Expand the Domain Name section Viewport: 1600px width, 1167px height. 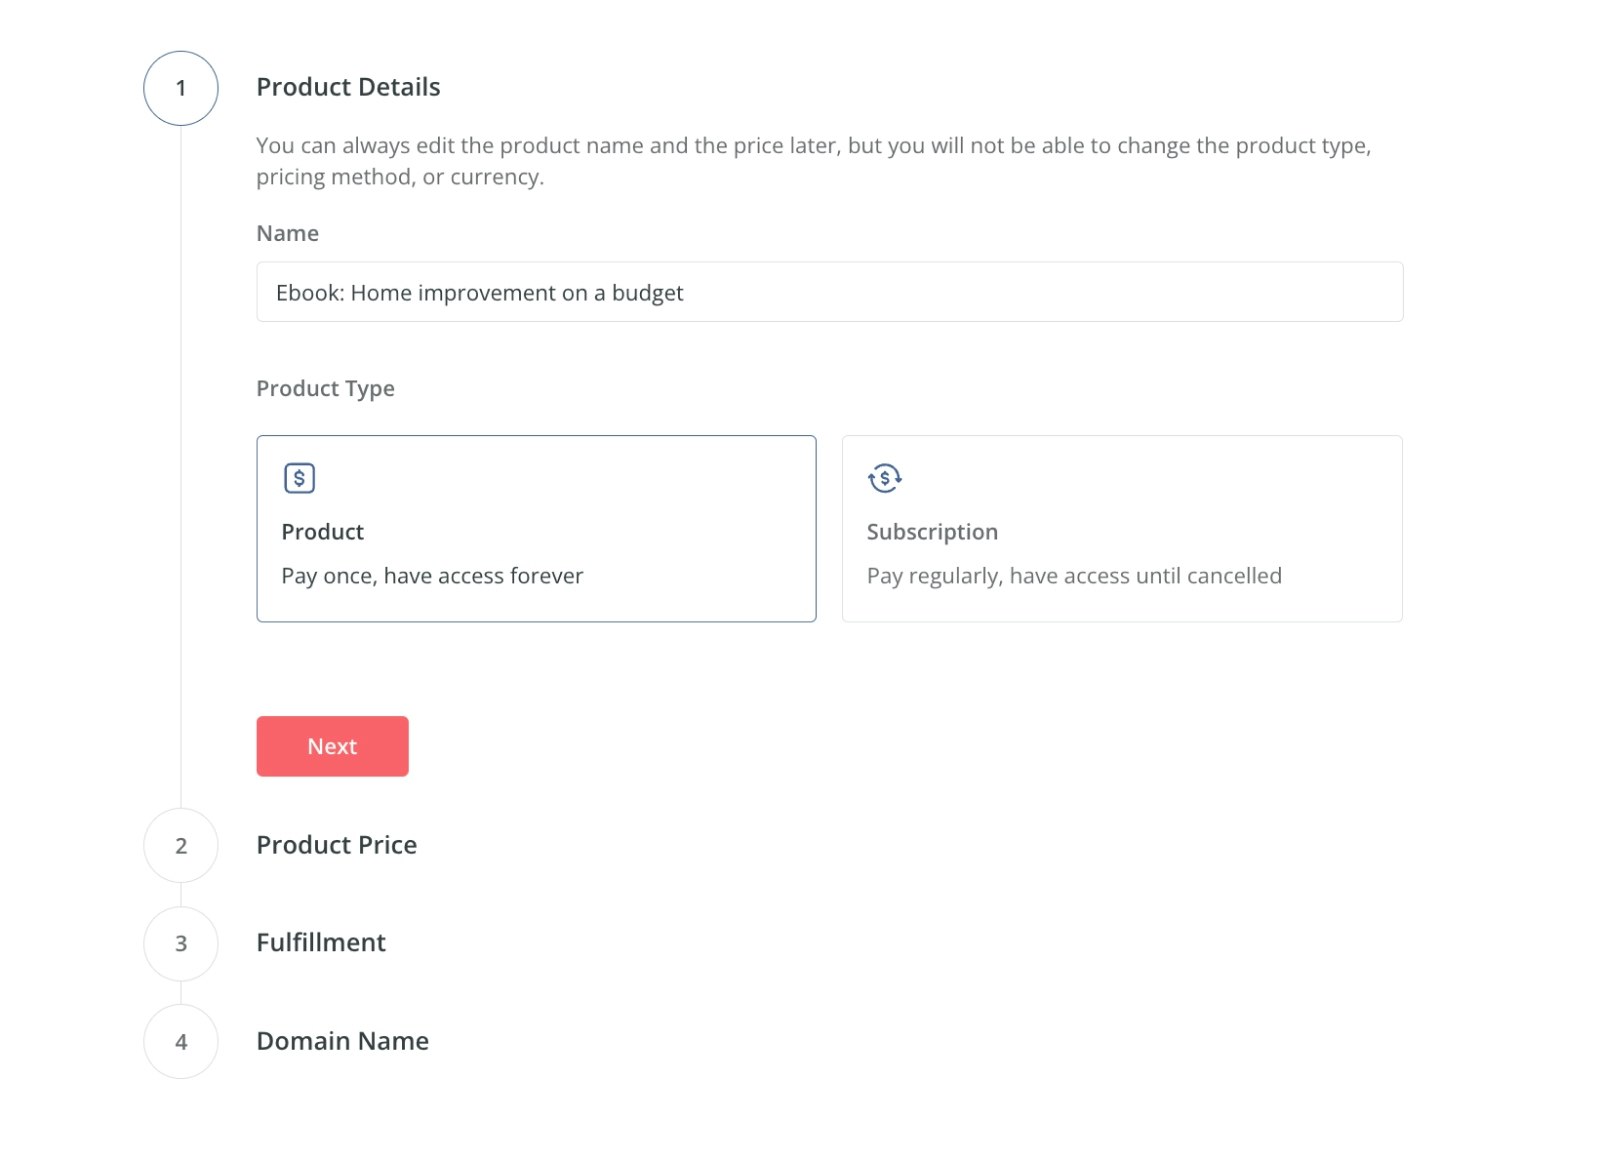coord(342,1041)
